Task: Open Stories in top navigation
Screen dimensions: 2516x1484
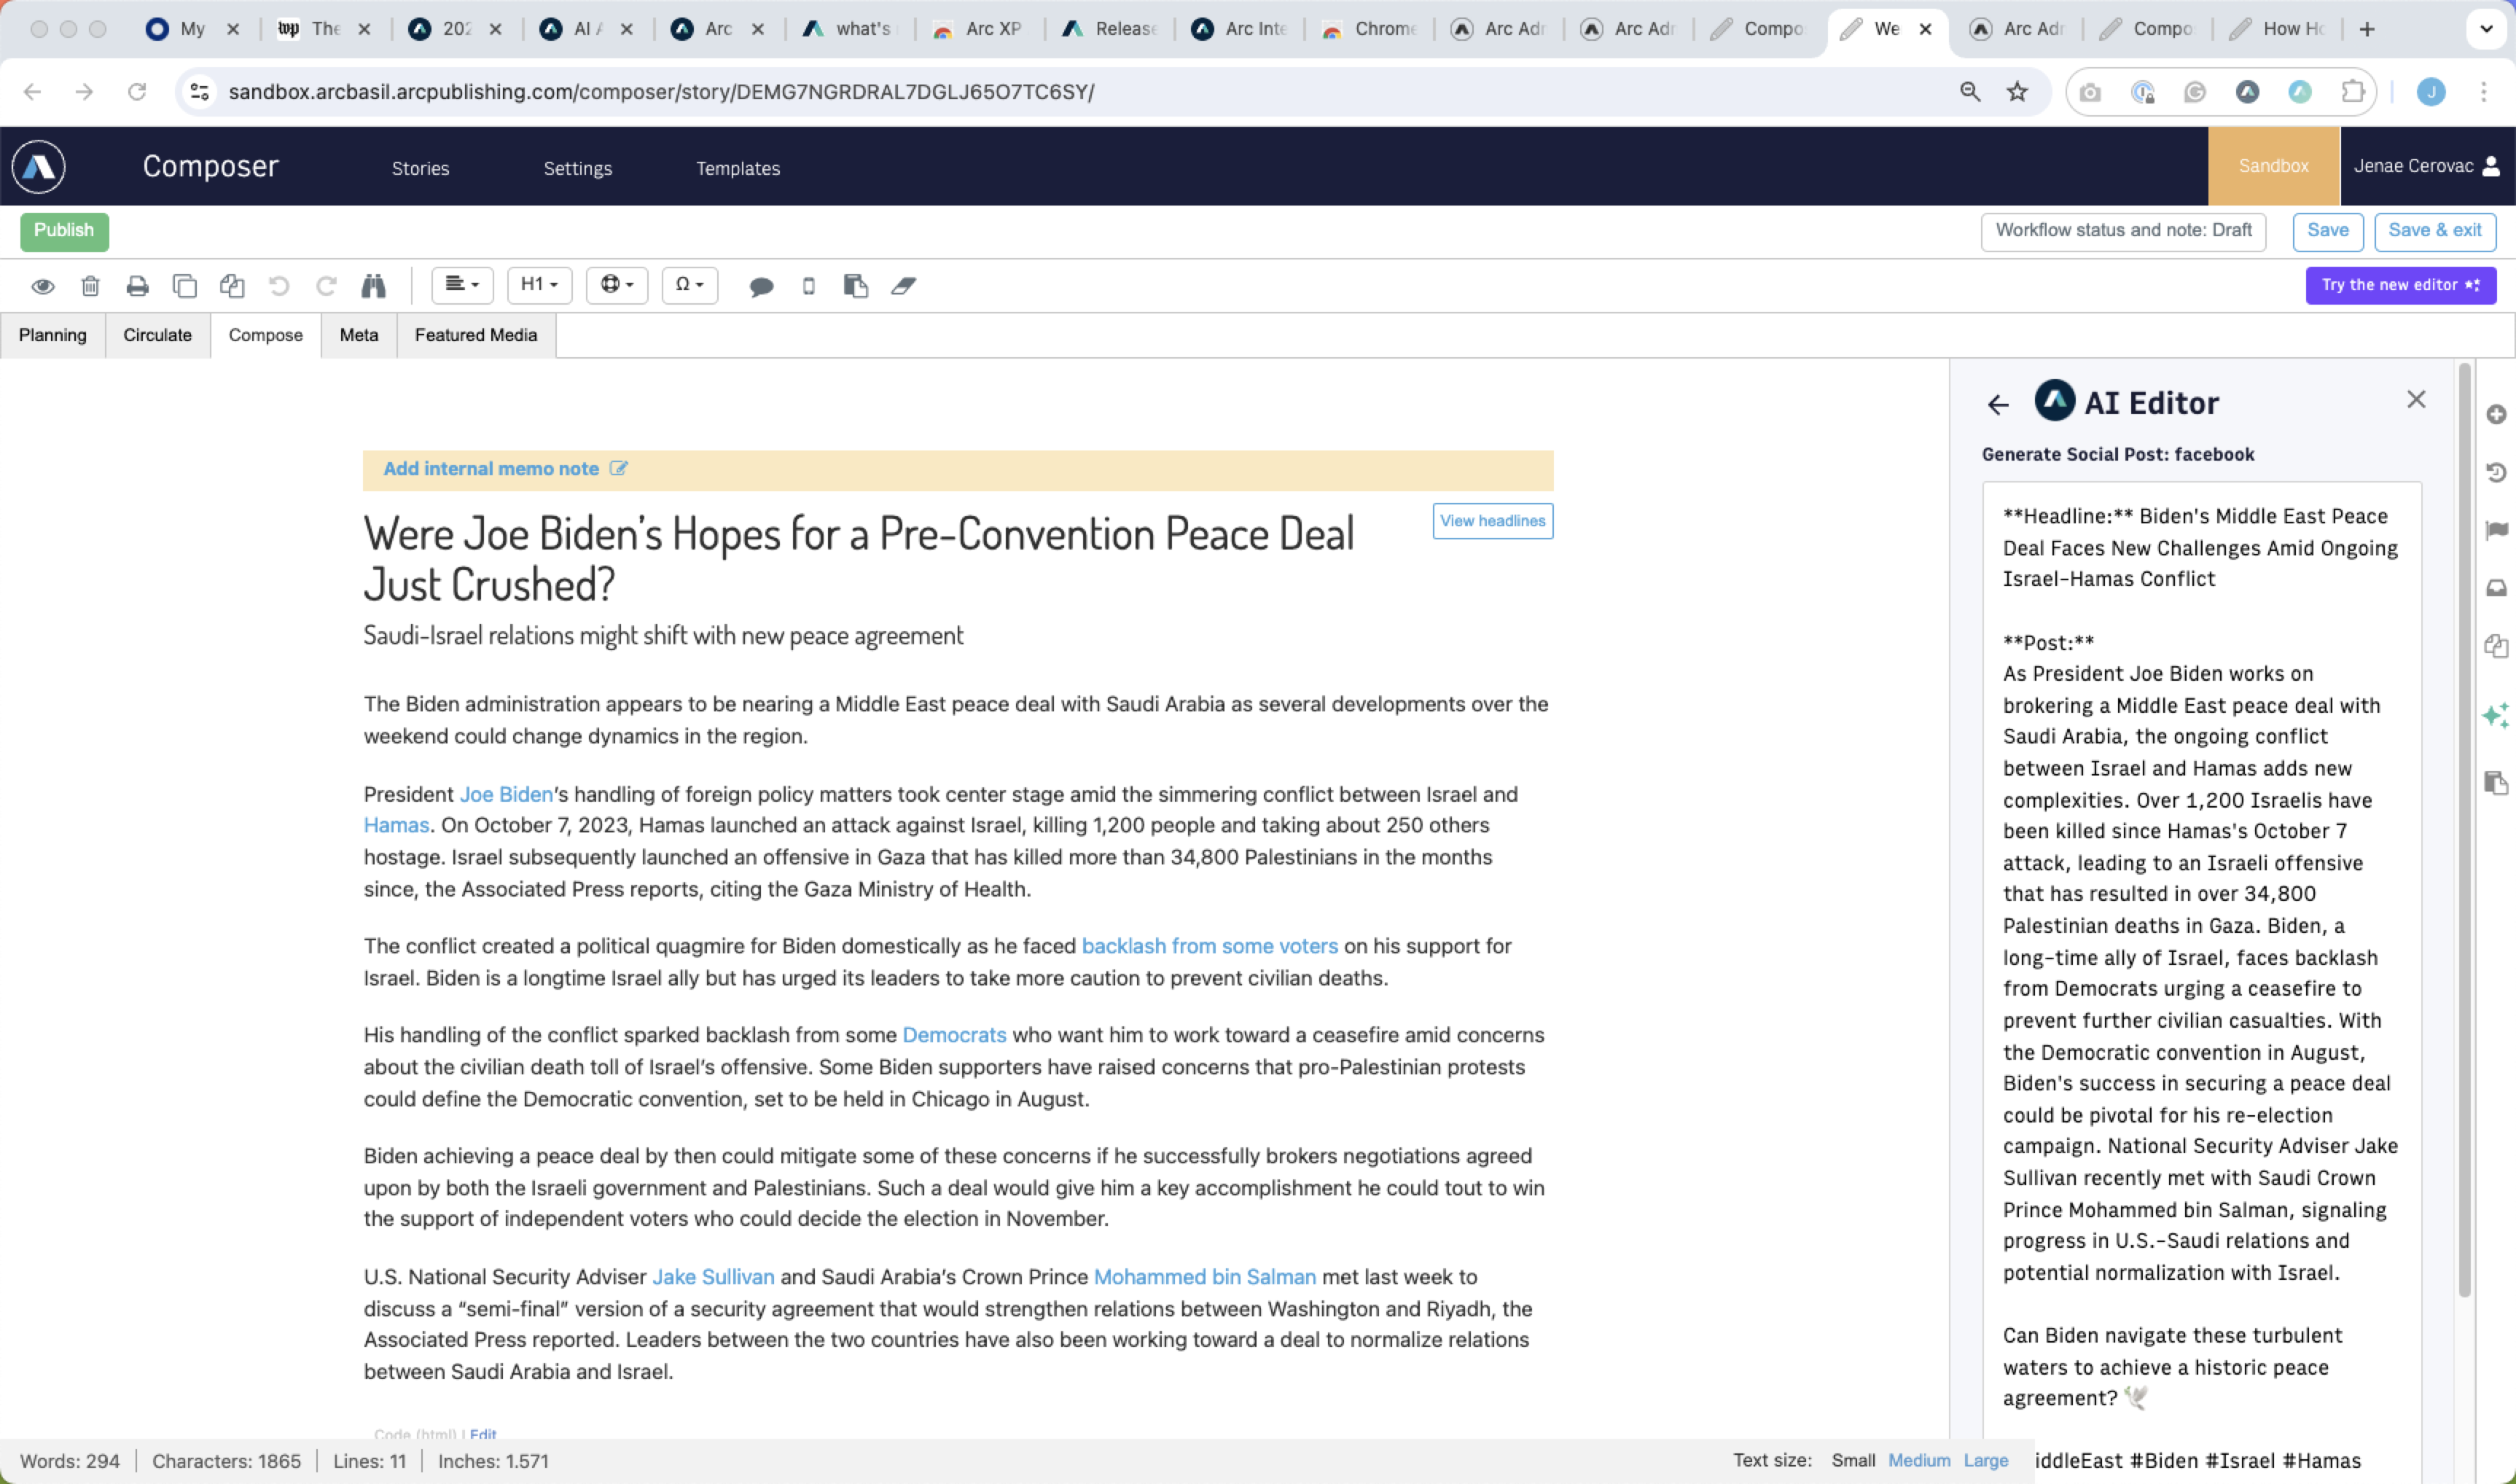Action: 420,168
